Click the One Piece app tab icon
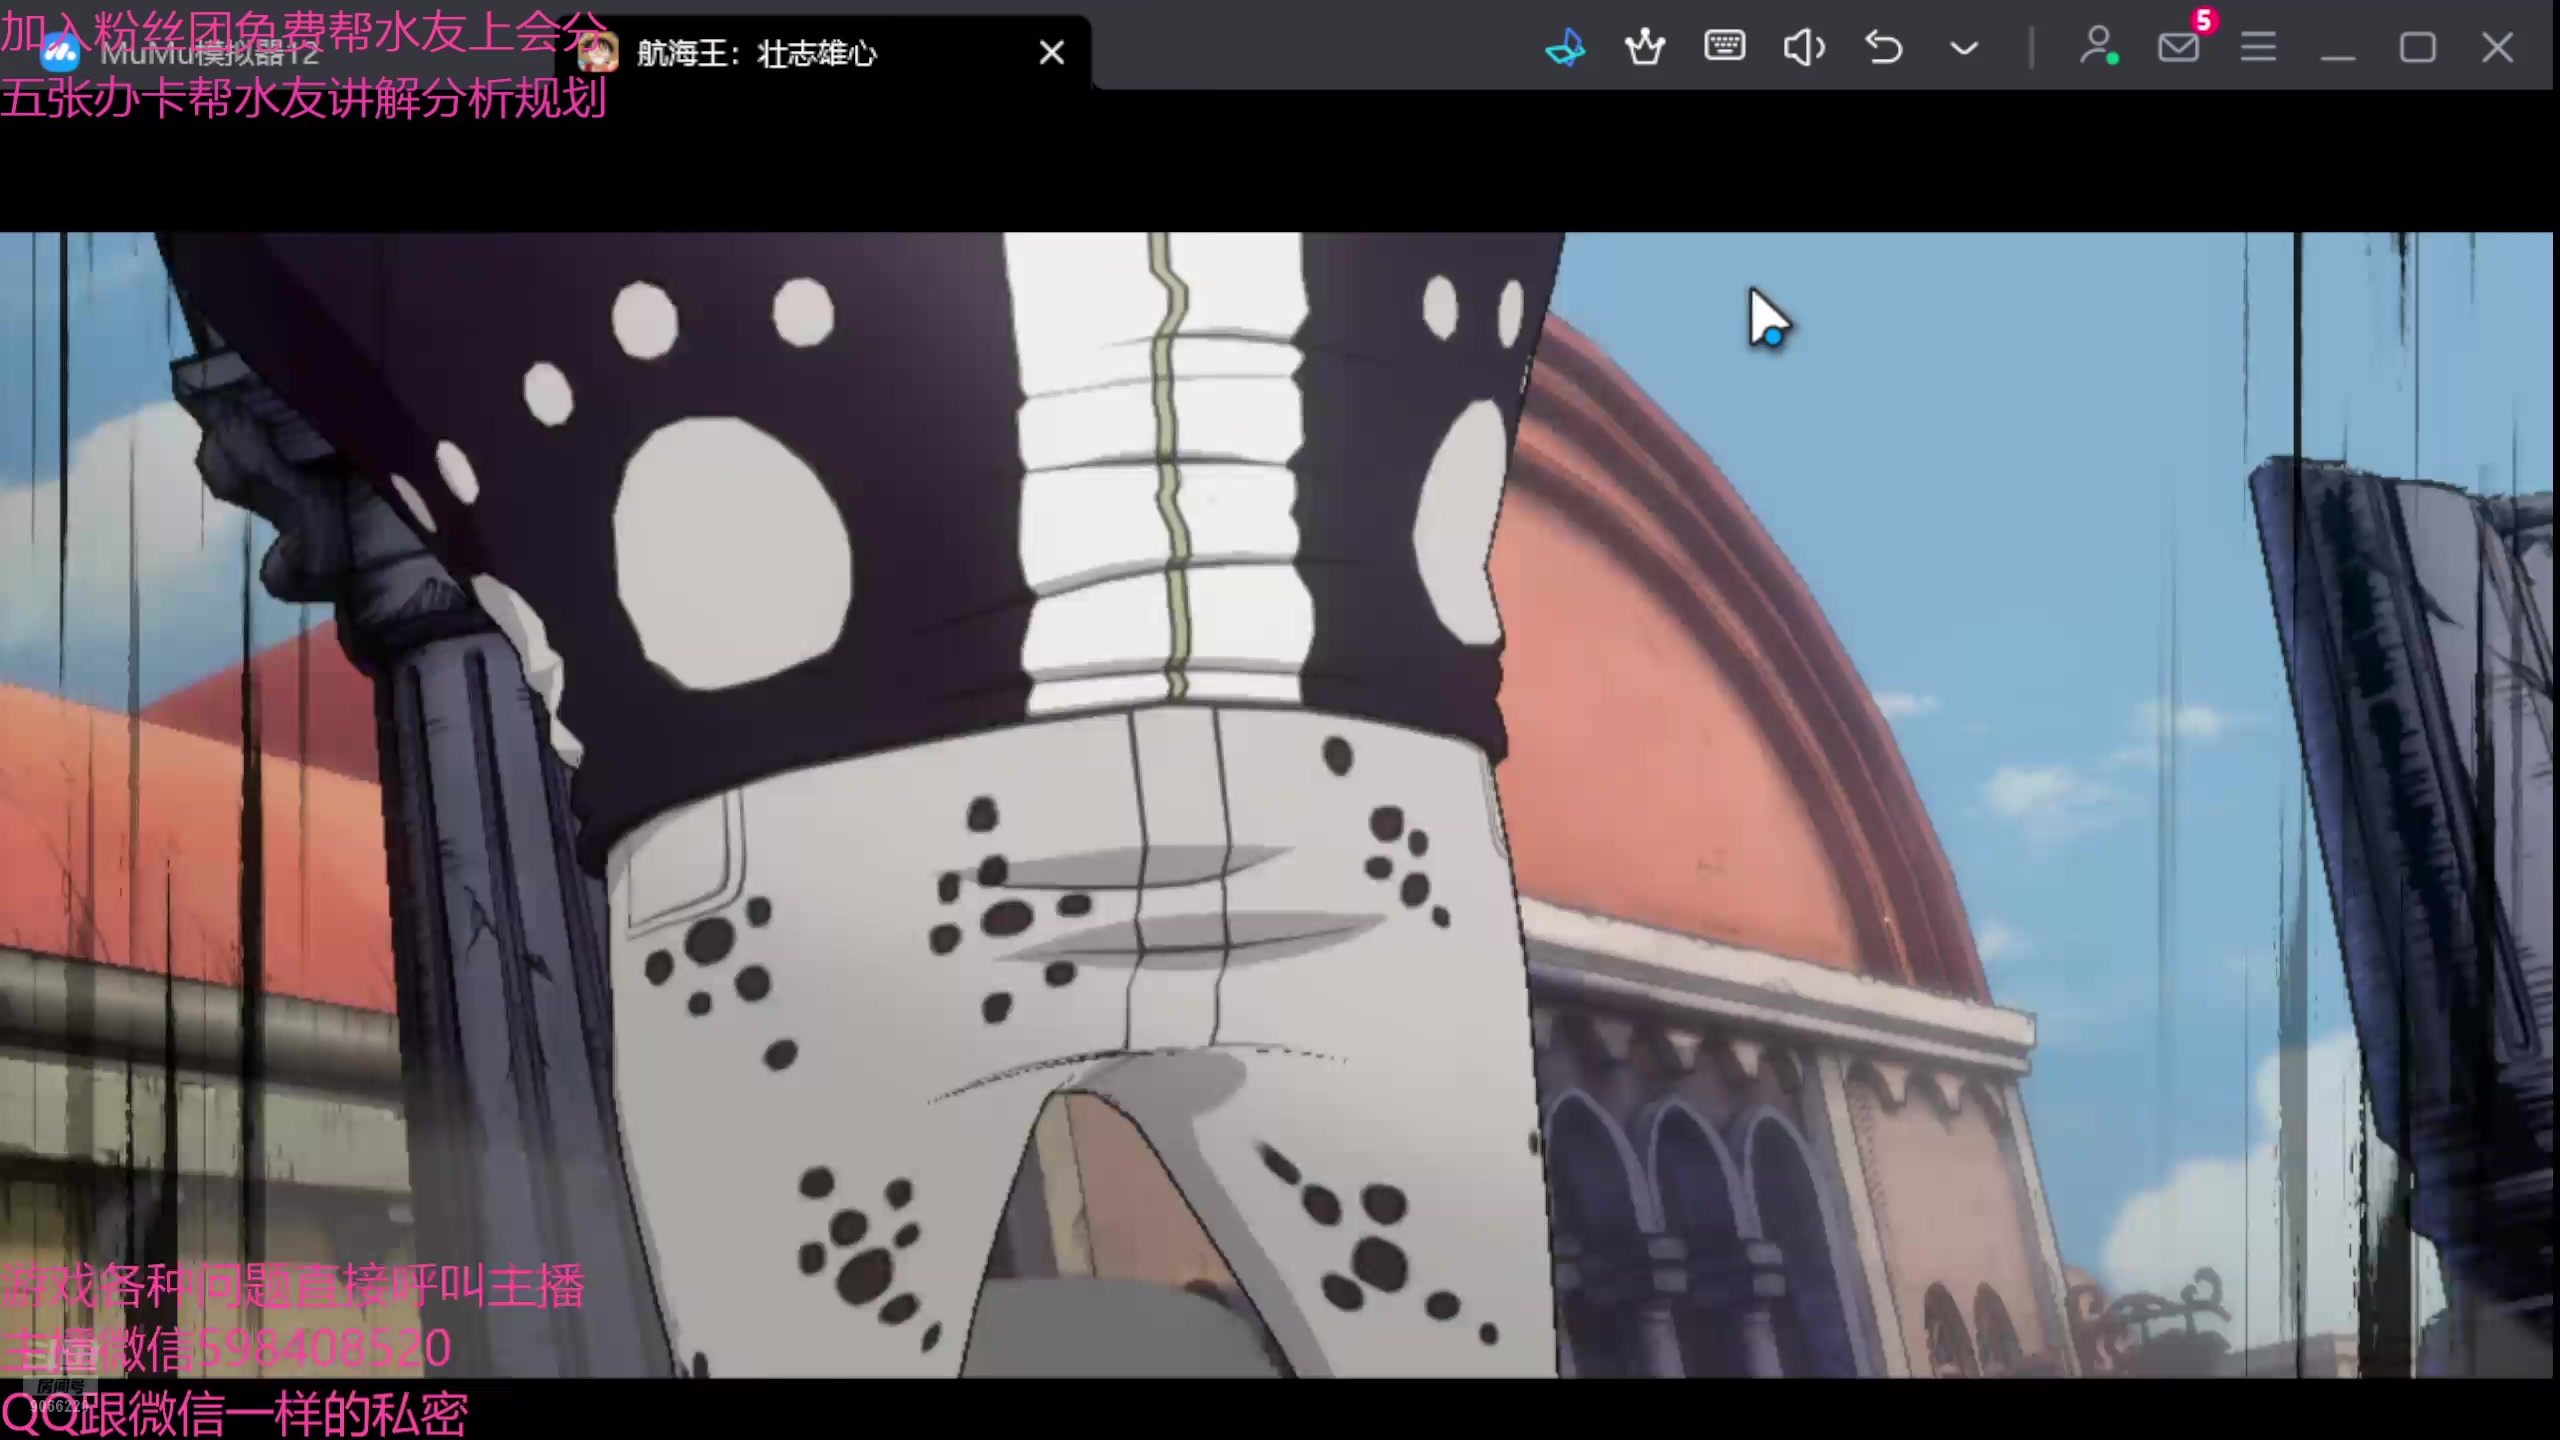 tap(598, 52)
